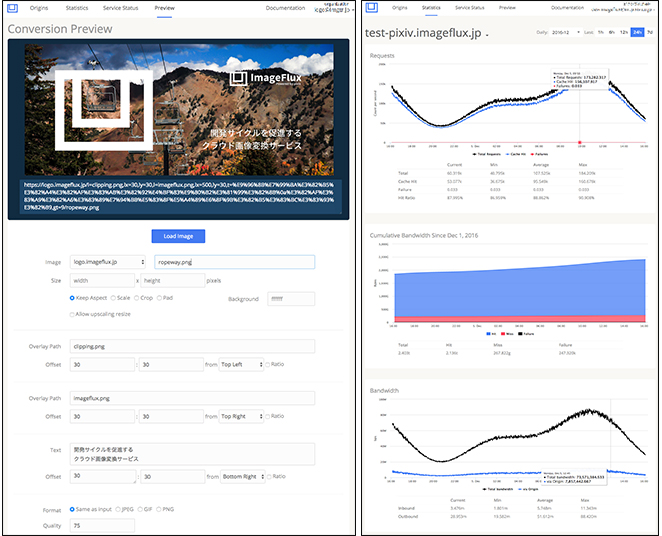Select Crop radio option
Image resolution: width=662 pixels, height=536 pixels.
136,298
